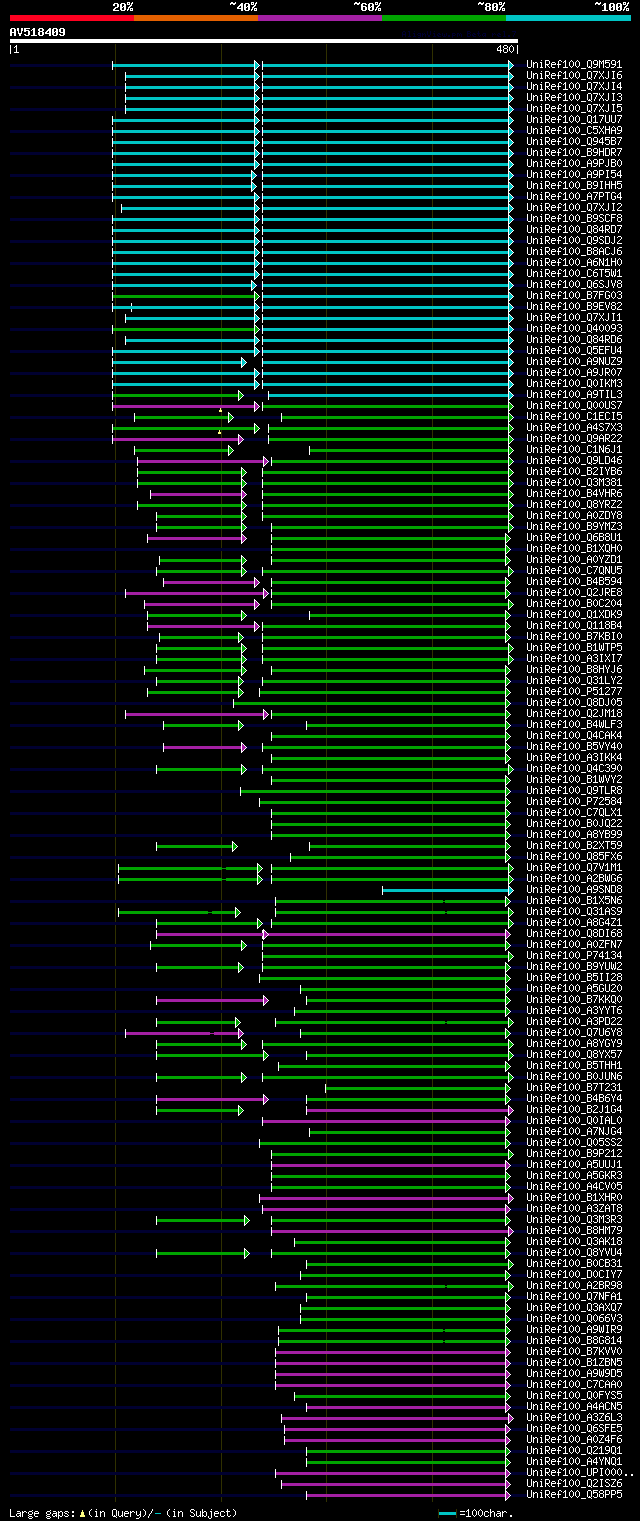640x1521 pixels.
Task: Open hit UniRef100_B9HDR7
Action: [x=574, y=152]
